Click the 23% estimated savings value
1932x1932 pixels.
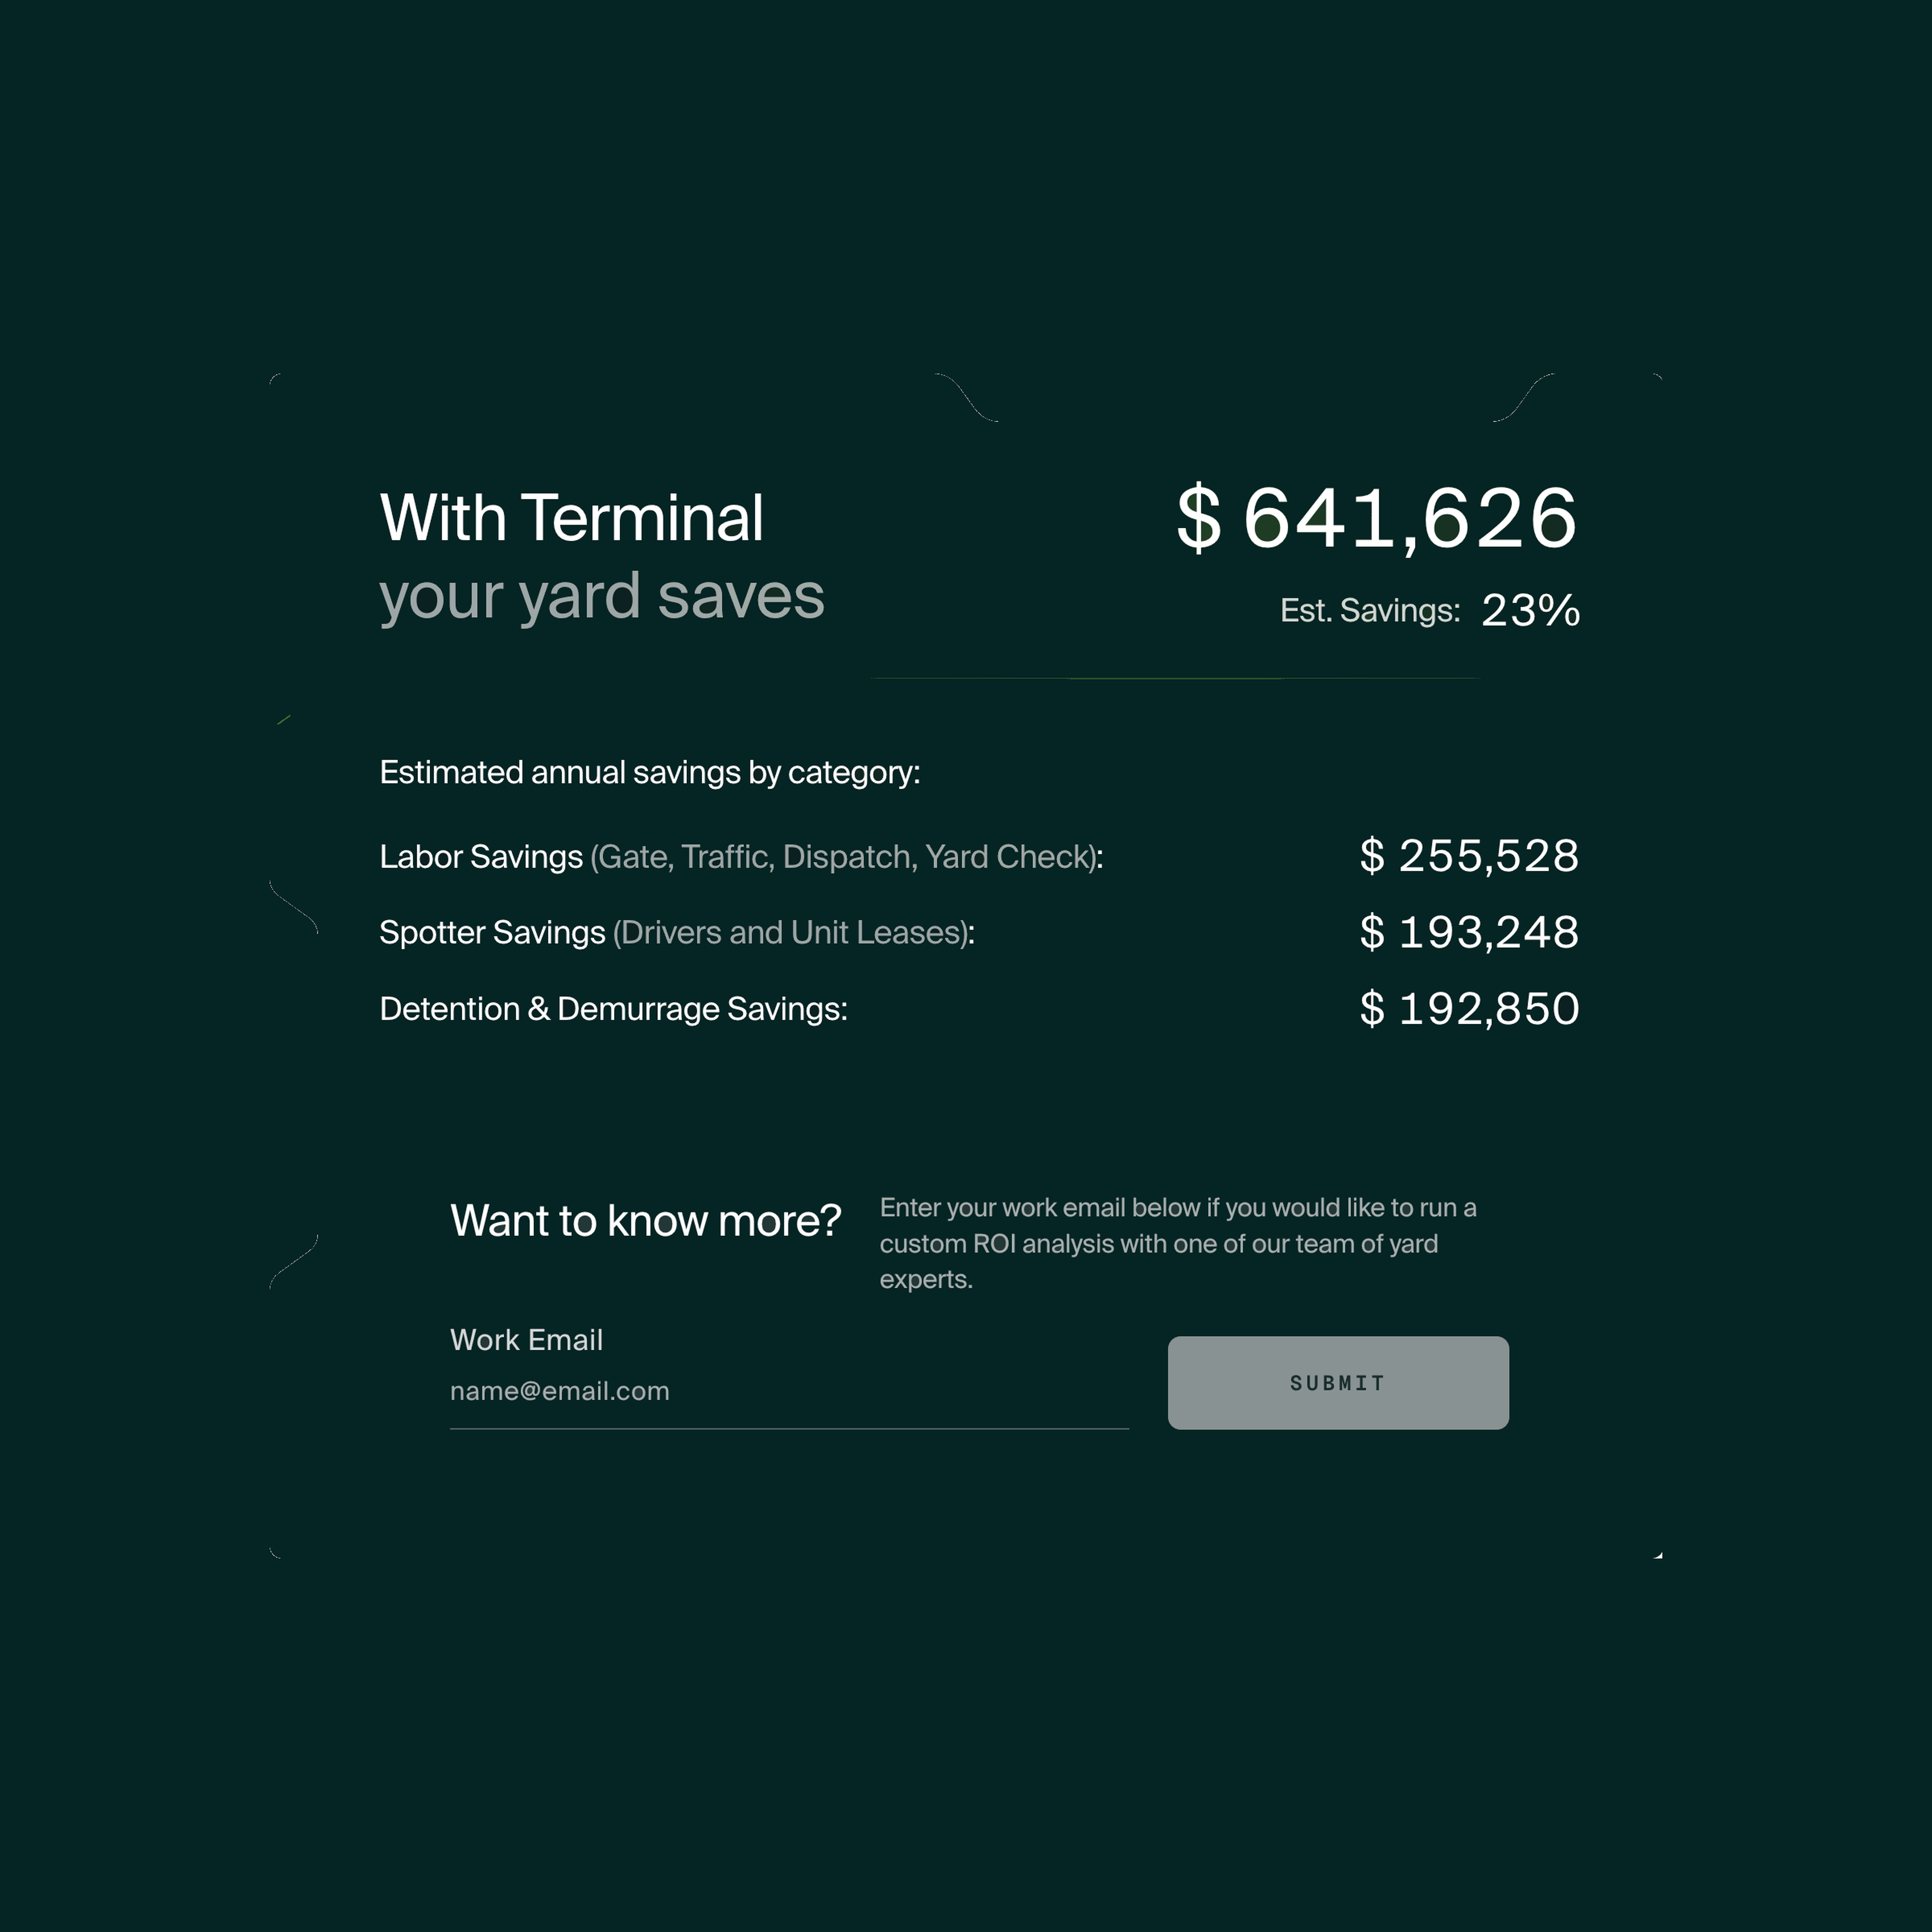pos(1530,610)
